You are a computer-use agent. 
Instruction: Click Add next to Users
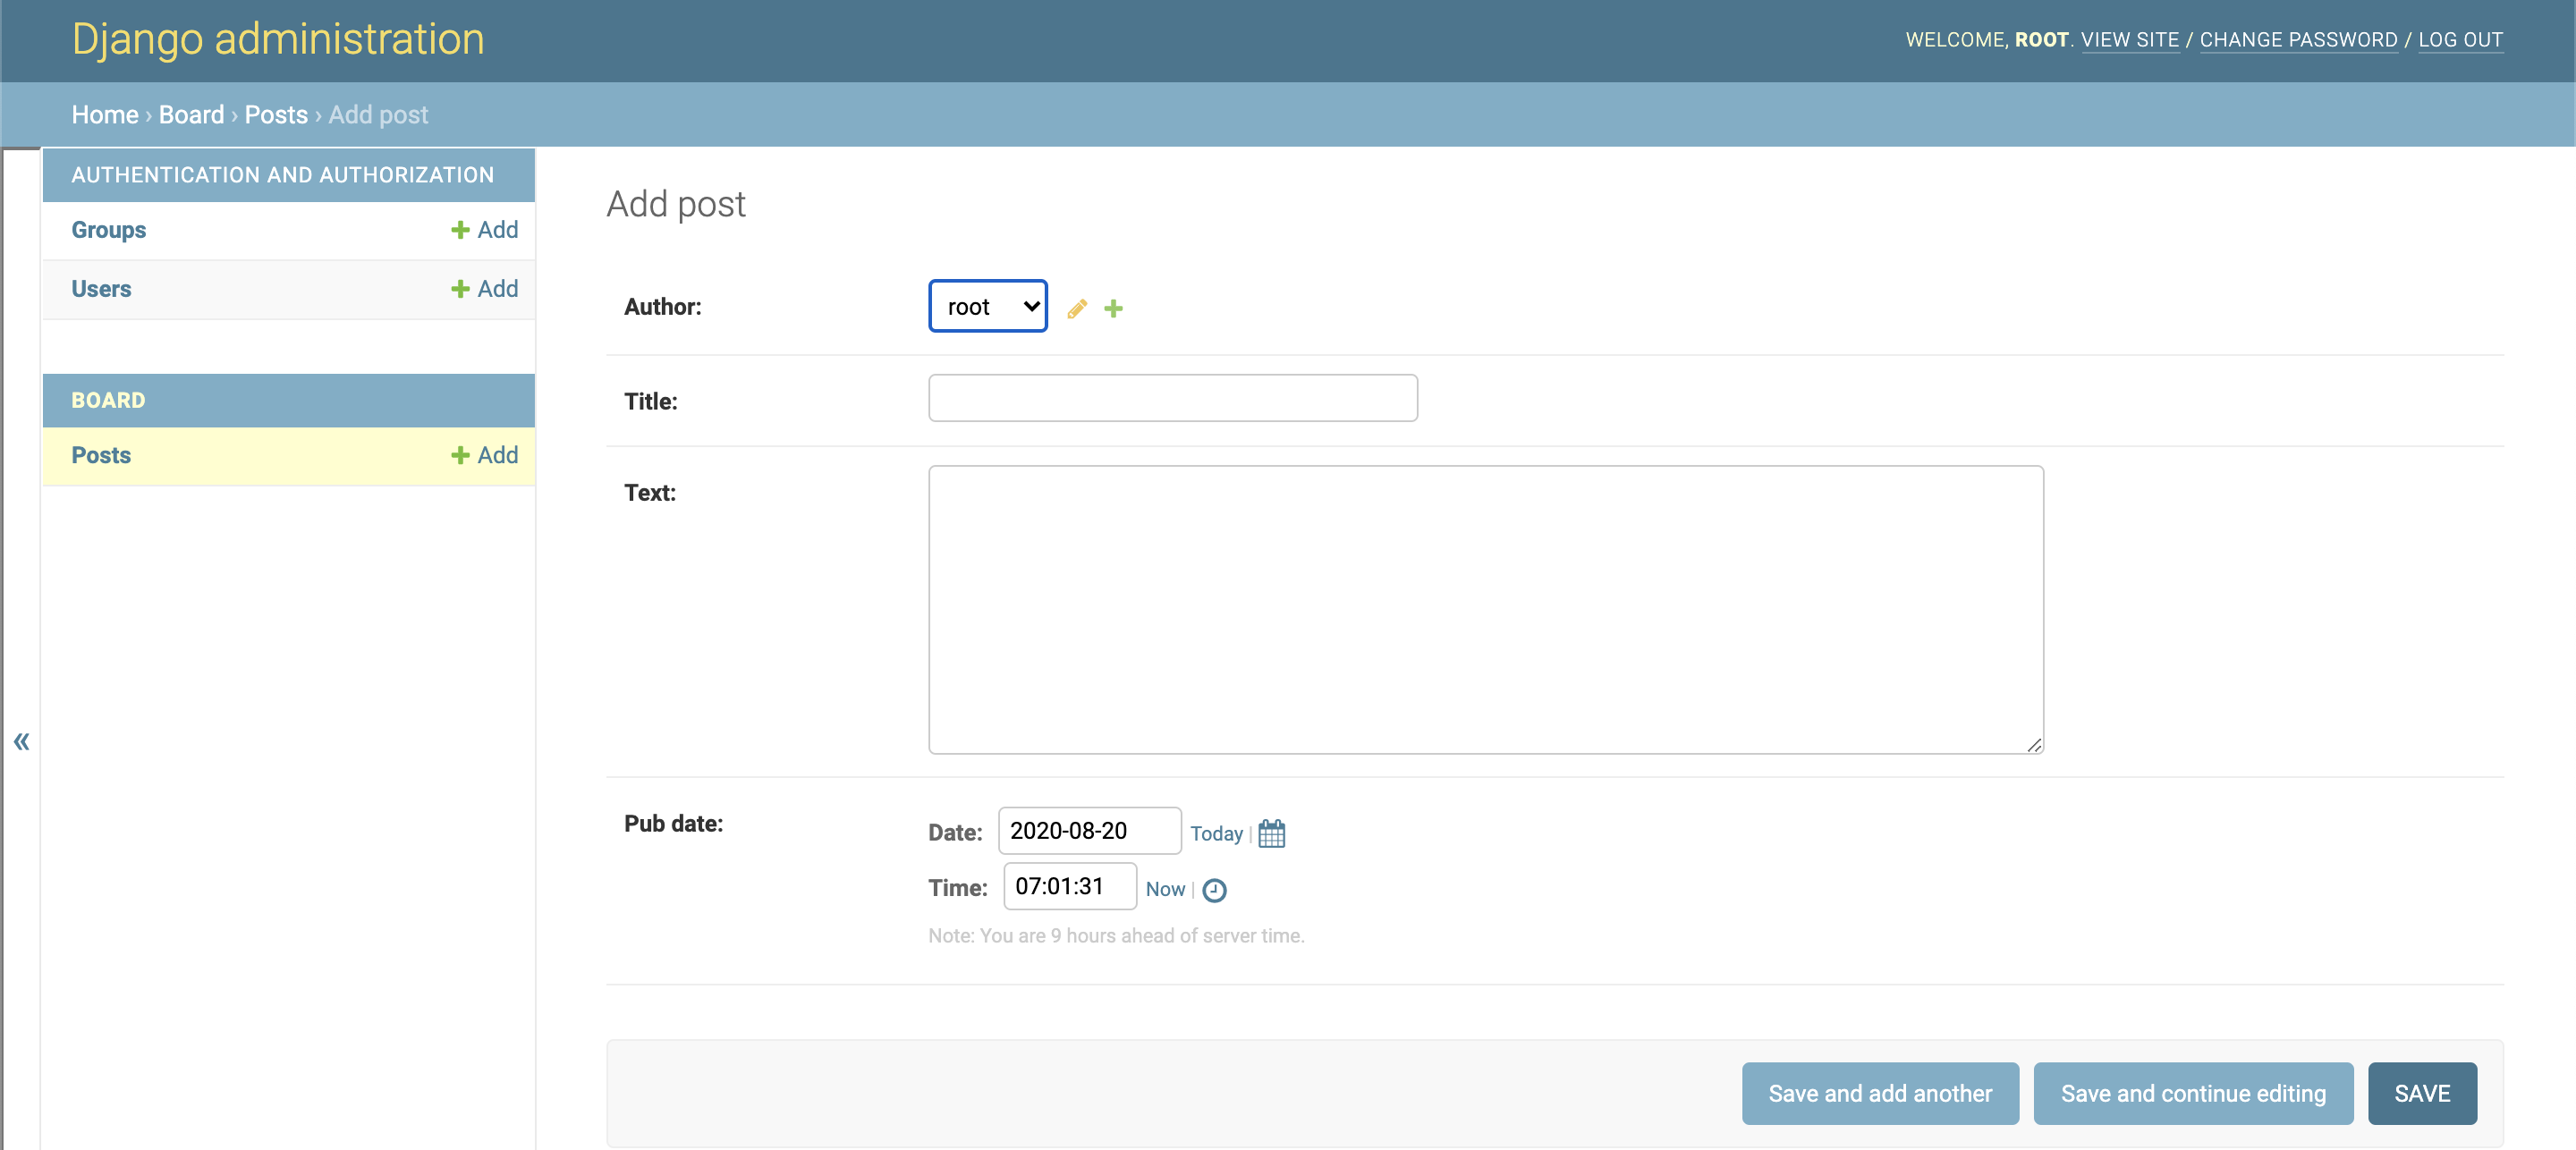484,289
